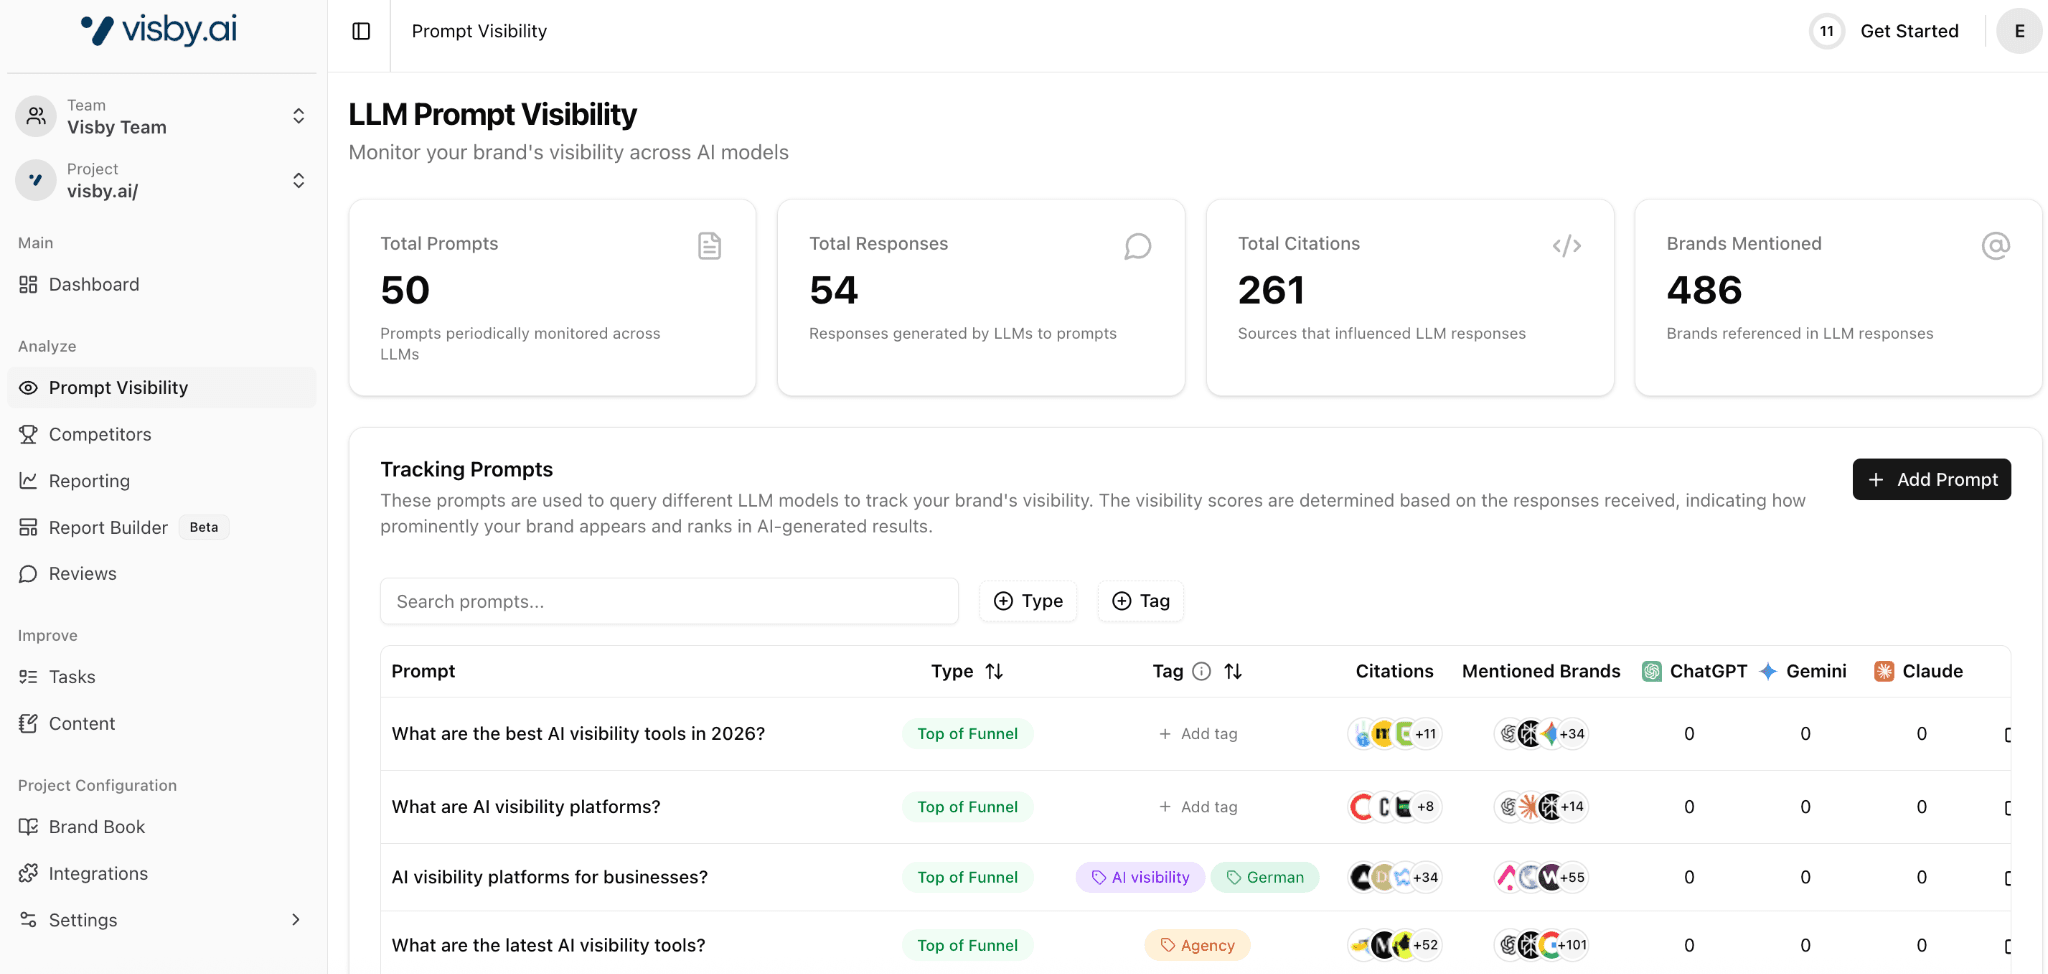
Task: Click the Brands Mentioned value 486
Action: click(x=1704, y=291)
